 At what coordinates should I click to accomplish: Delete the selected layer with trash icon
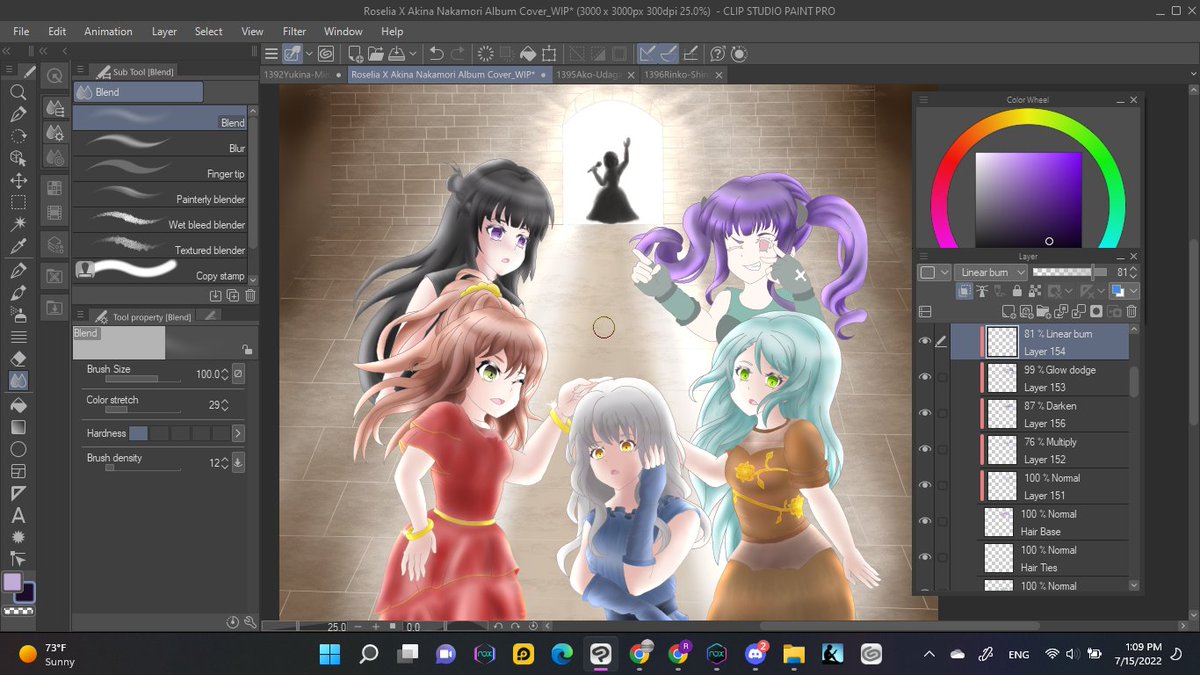1132,311
